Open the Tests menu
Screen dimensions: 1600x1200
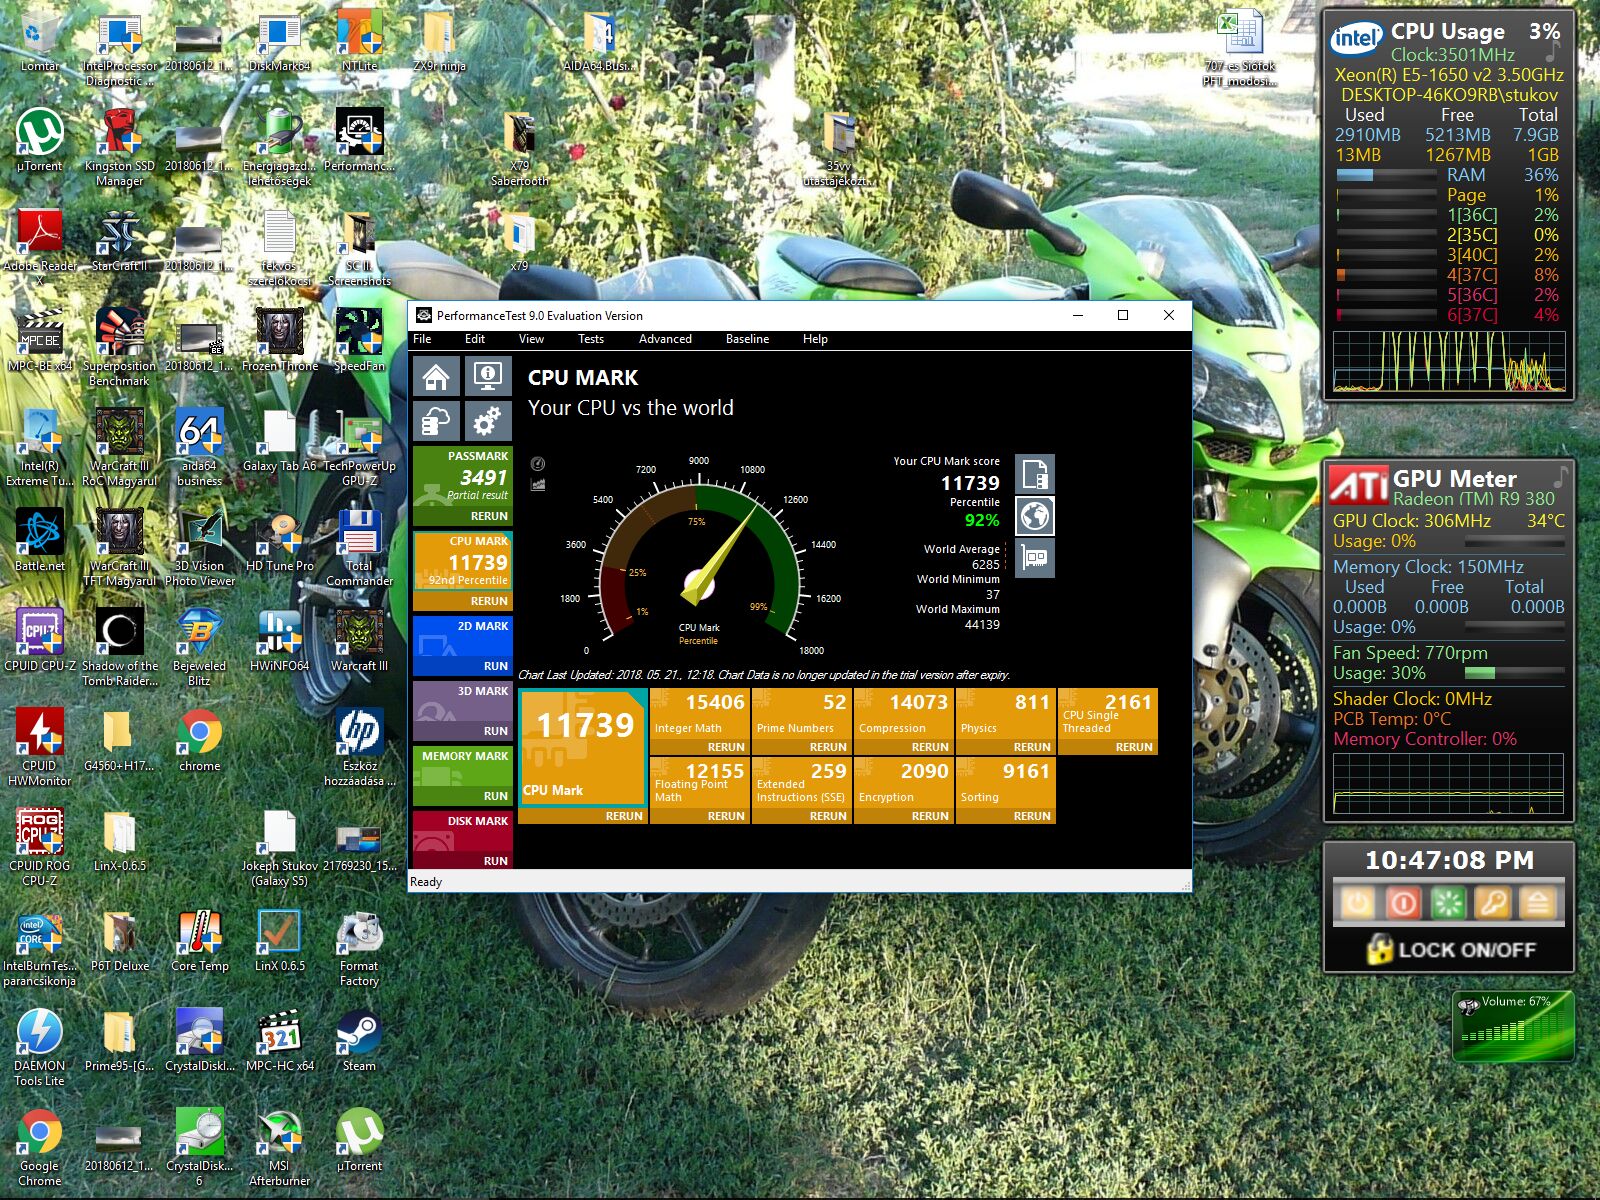pyautogui.click(x=591, y=339)
